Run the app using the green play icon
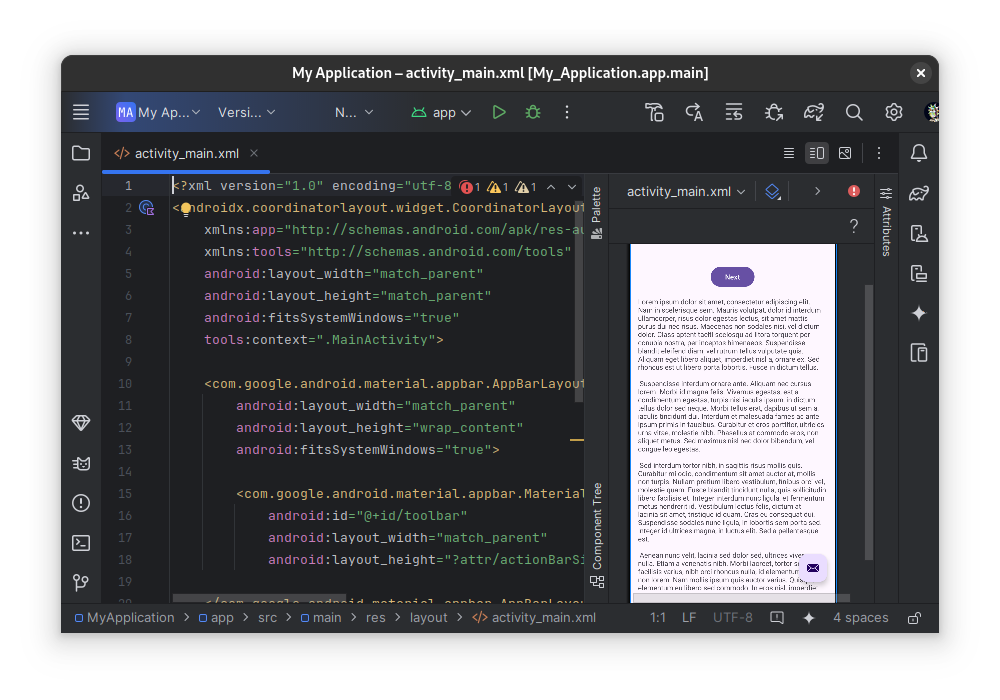 click(x=499, y=112)
